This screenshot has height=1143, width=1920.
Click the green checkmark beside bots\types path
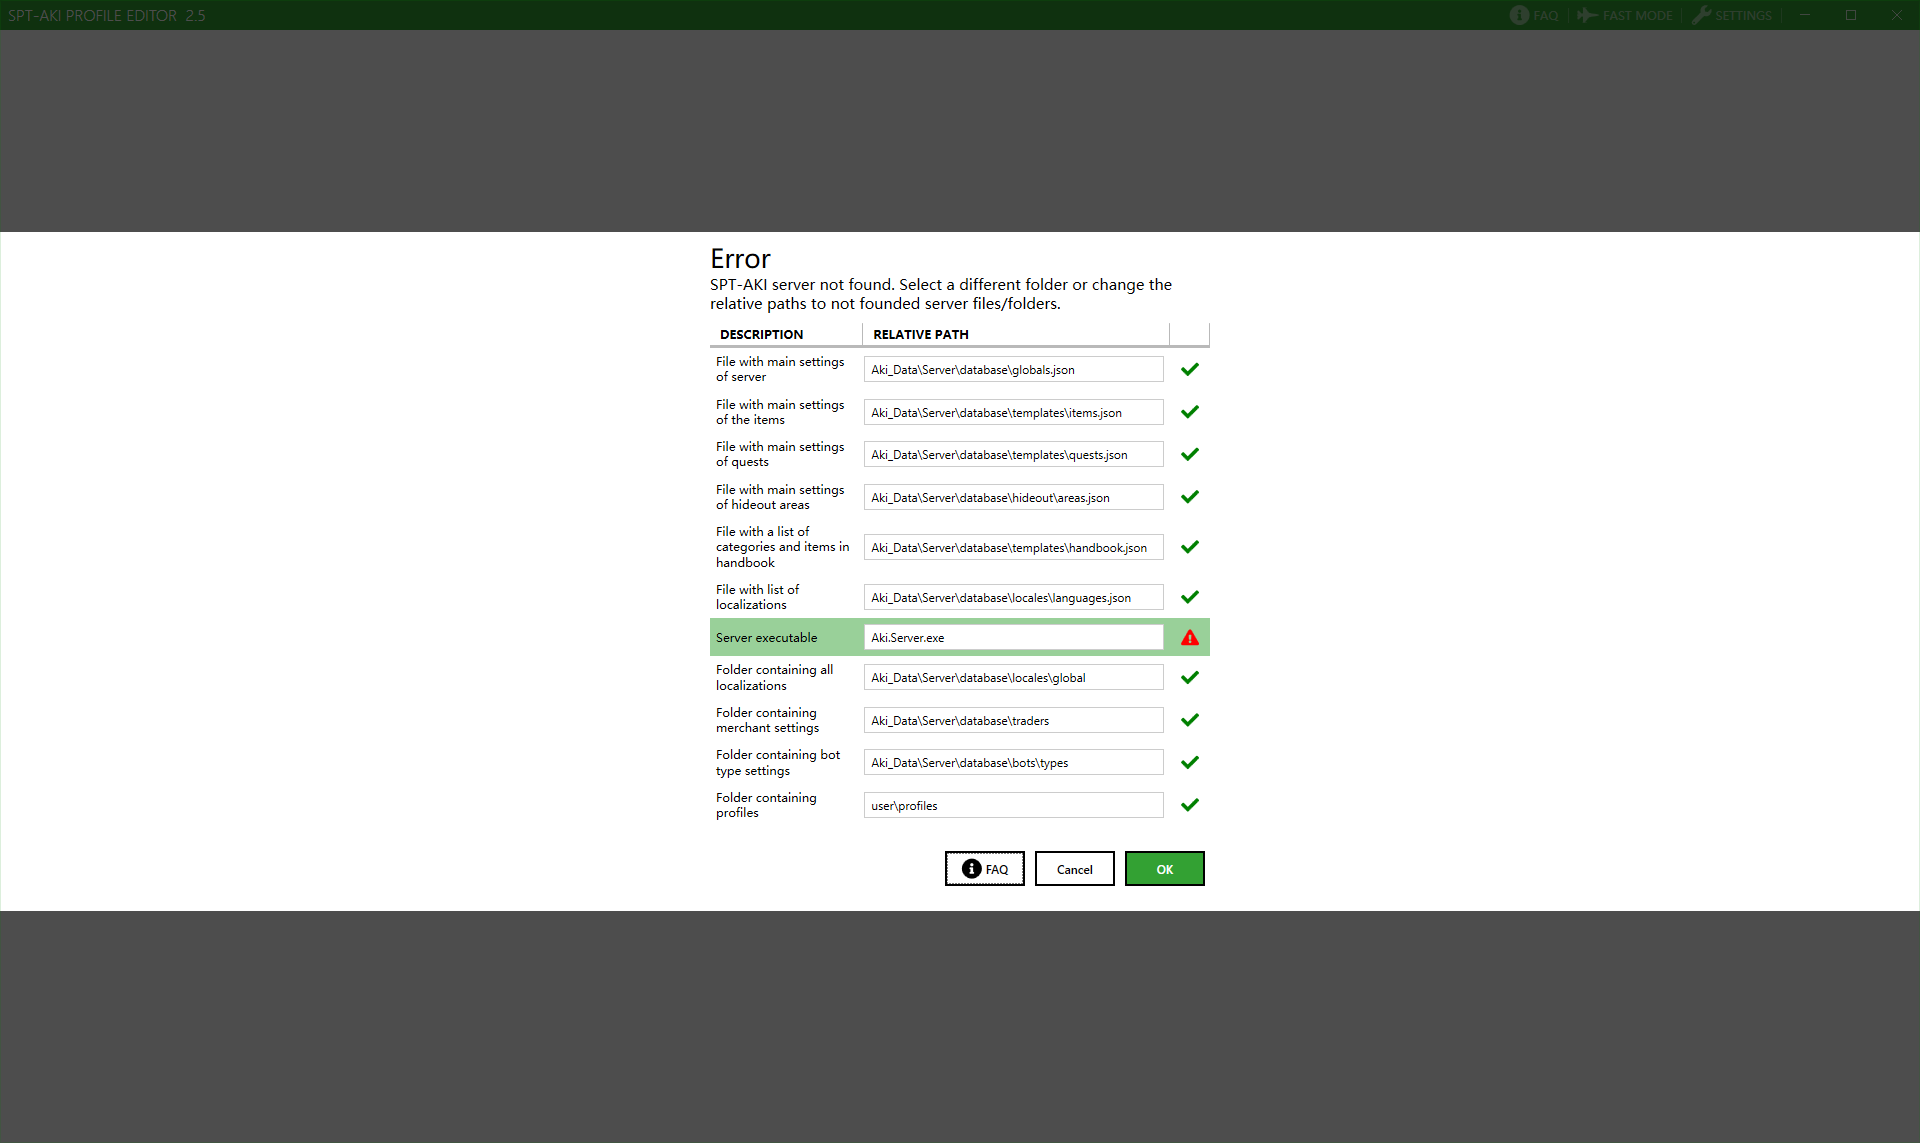[x=1189, y=763]
